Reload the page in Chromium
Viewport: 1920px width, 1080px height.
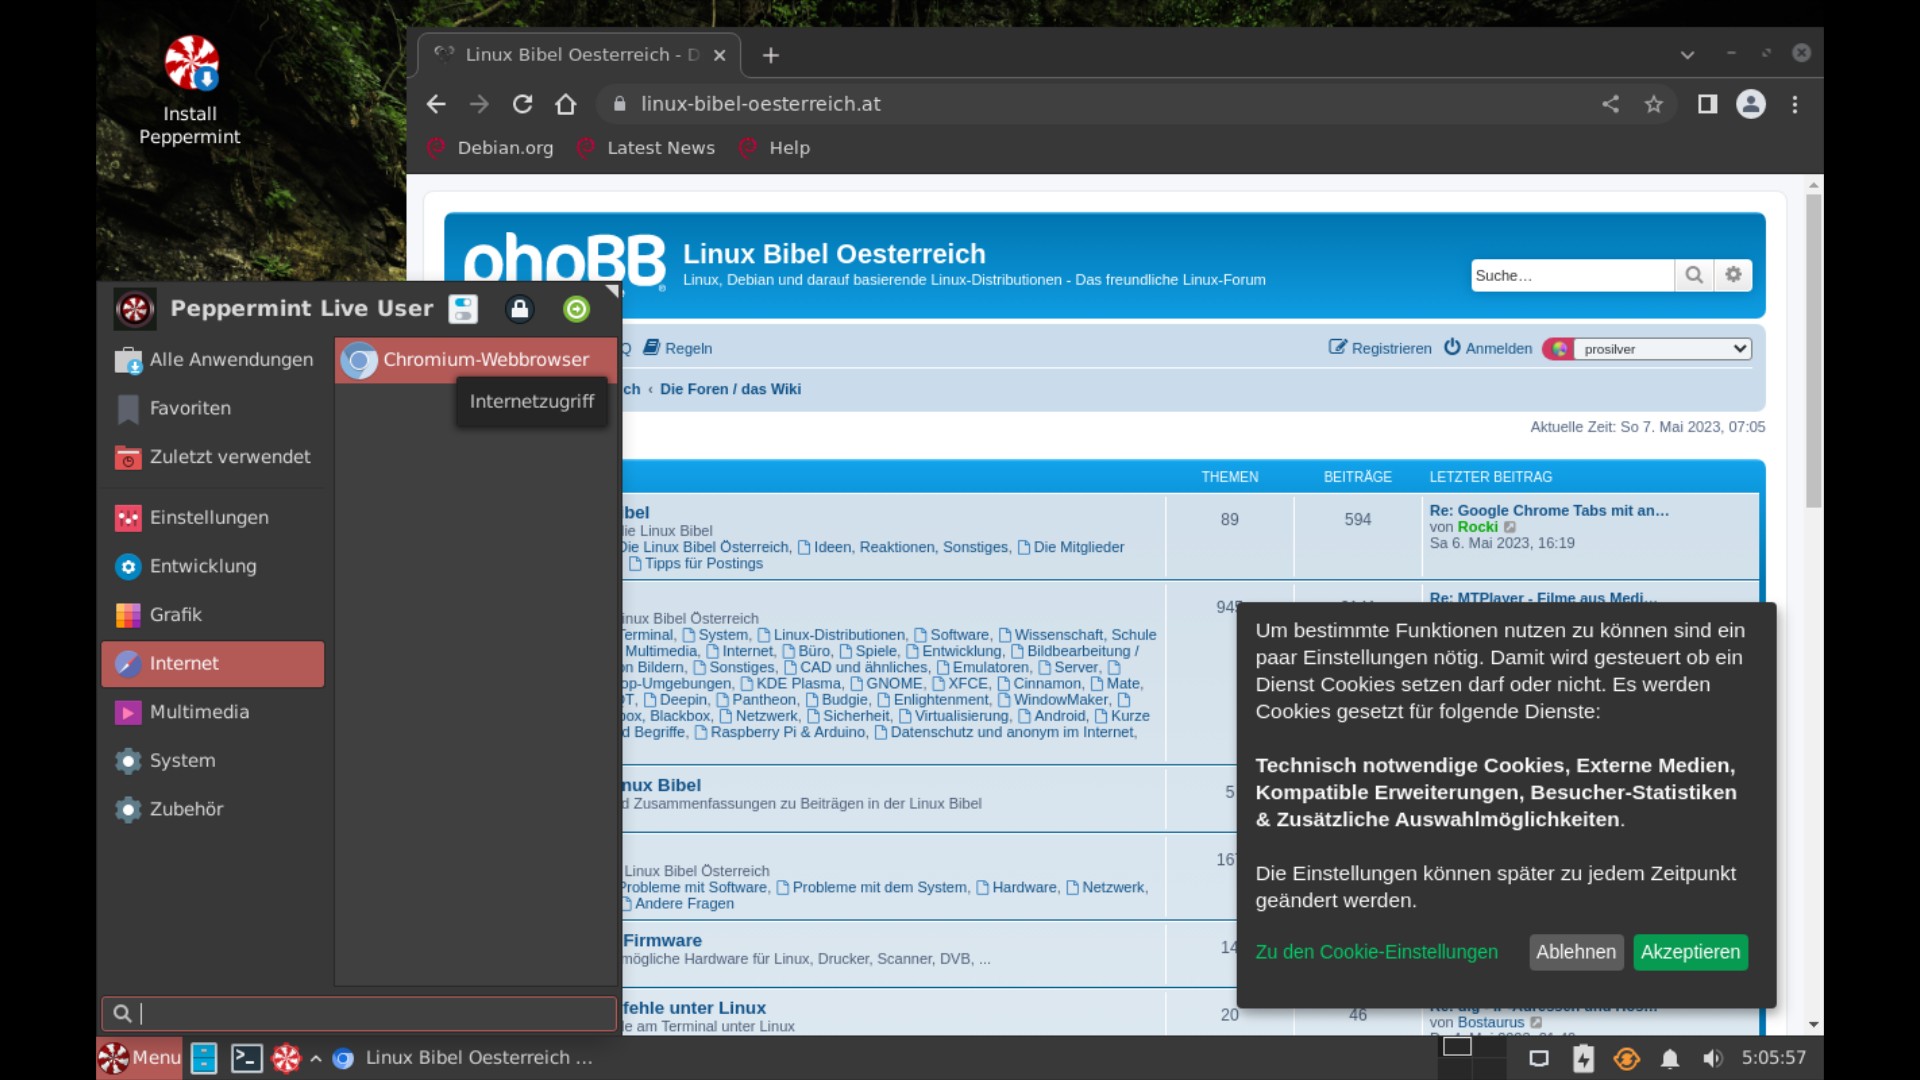click(522, 104)
